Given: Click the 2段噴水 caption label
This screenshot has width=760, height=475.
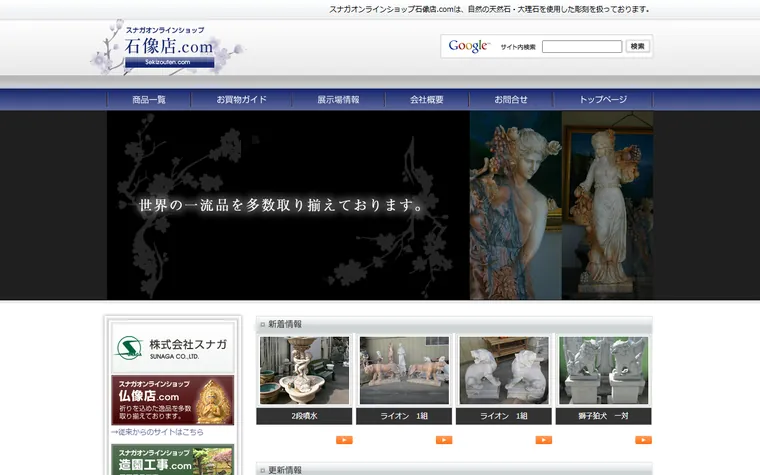Looking at the screenshot, I should click(304, 416).
